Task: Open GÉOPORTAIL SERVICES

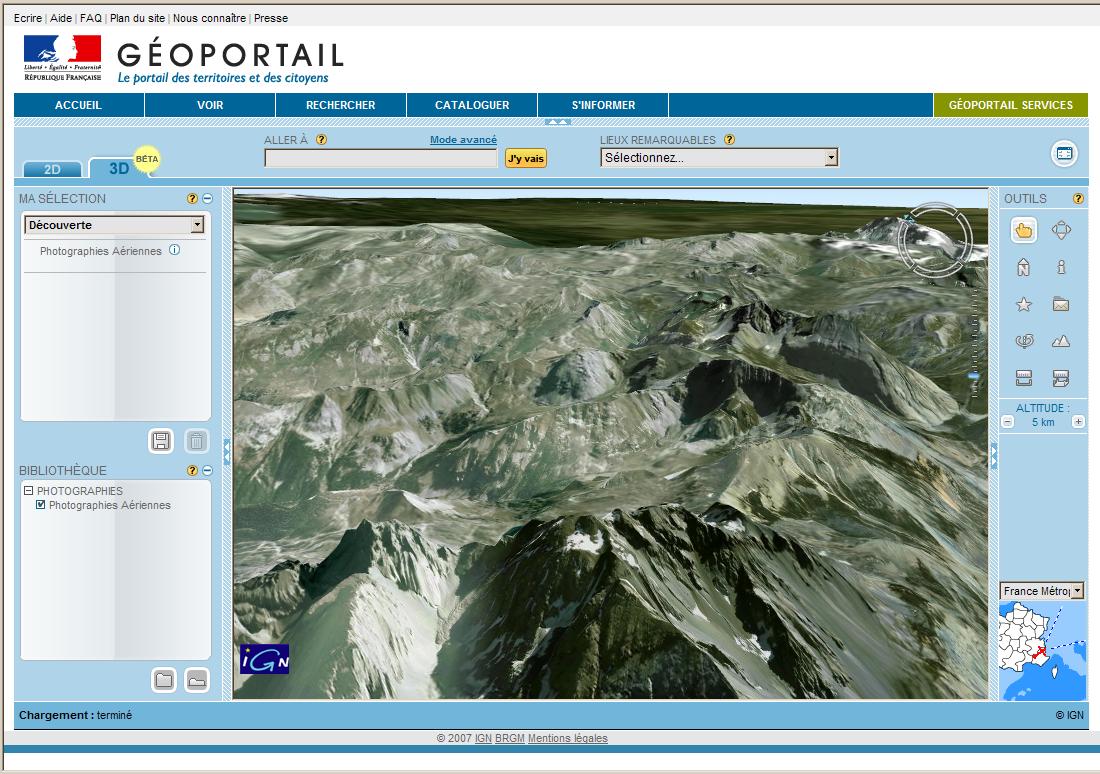Action: [1011, 105]
